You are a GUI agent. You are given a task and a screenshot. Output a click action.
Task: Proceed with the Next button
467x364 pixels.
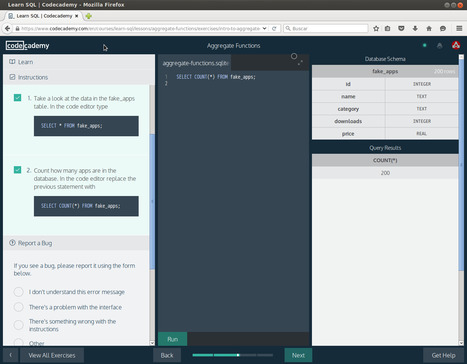pyautogui.click(x=298, y=355)
